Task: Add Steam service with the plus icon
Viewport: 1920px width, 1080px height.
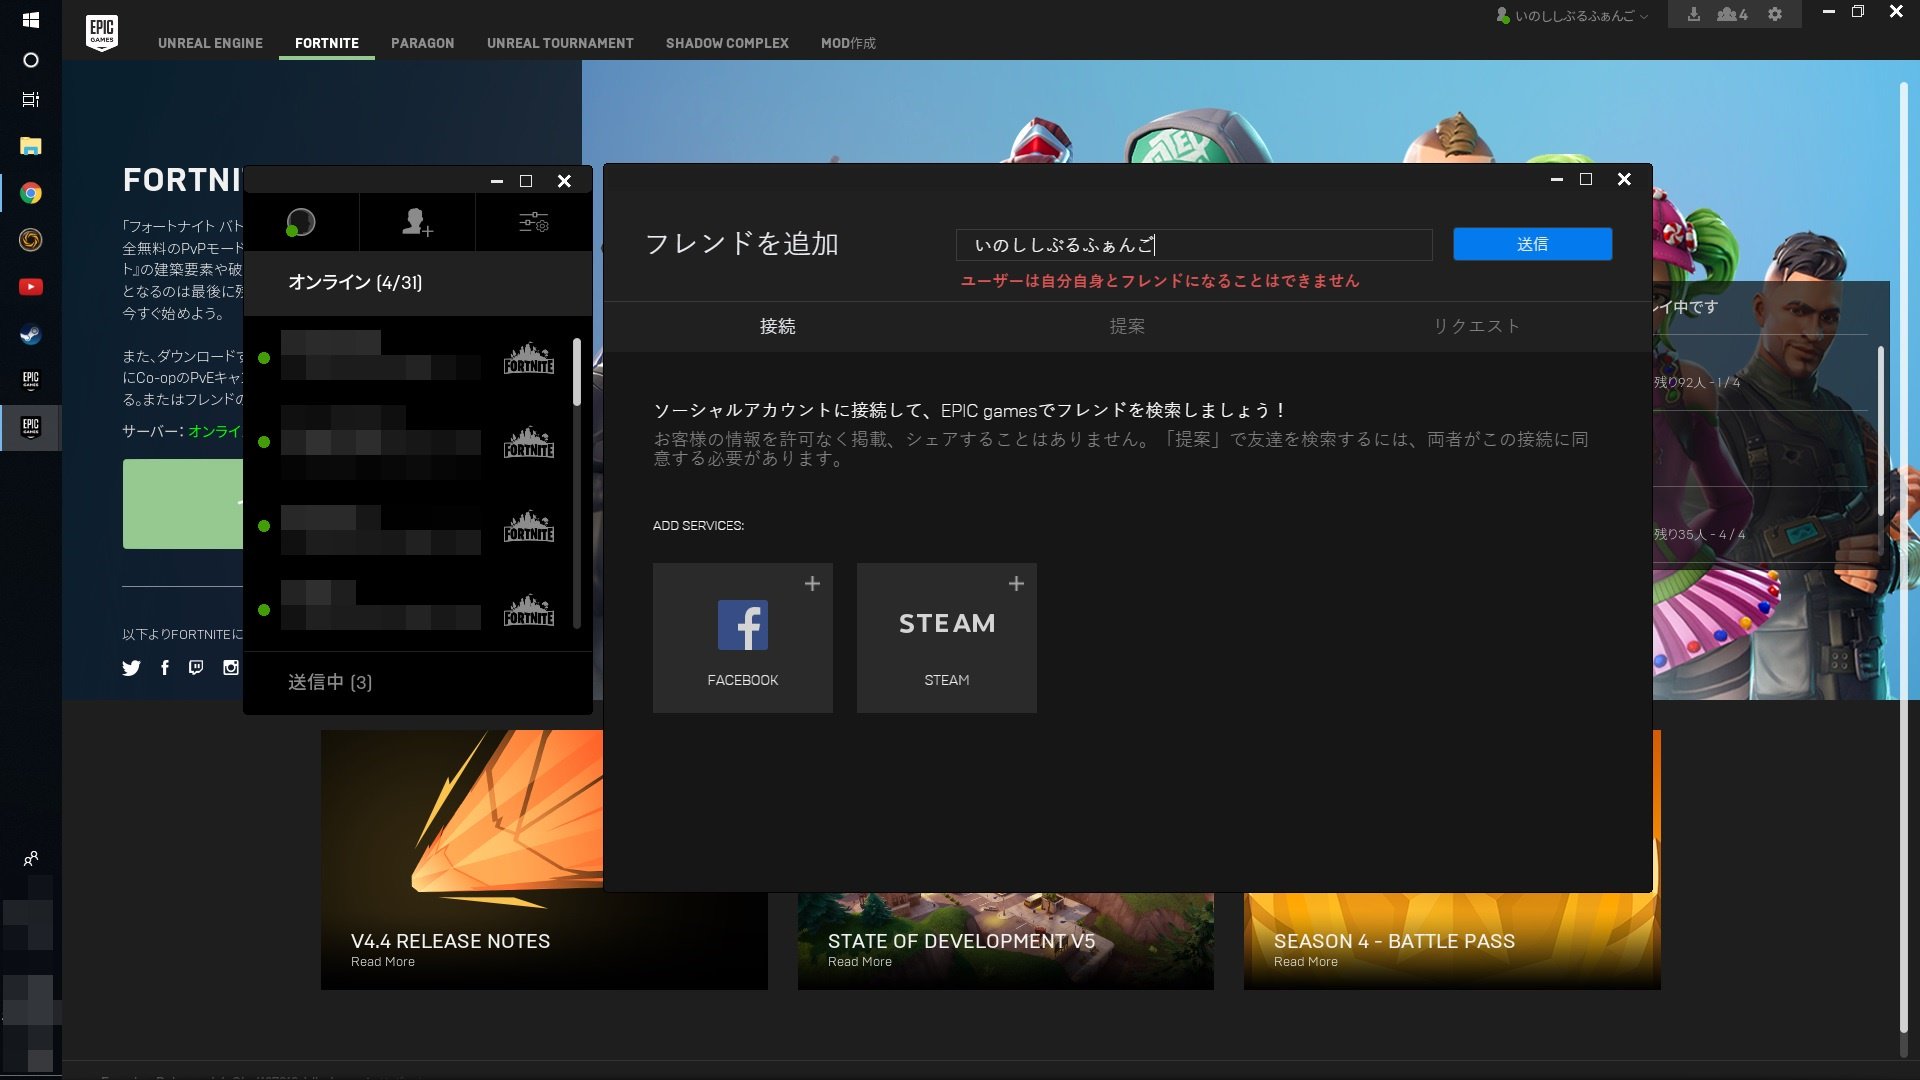Action: coord(1016,583)
